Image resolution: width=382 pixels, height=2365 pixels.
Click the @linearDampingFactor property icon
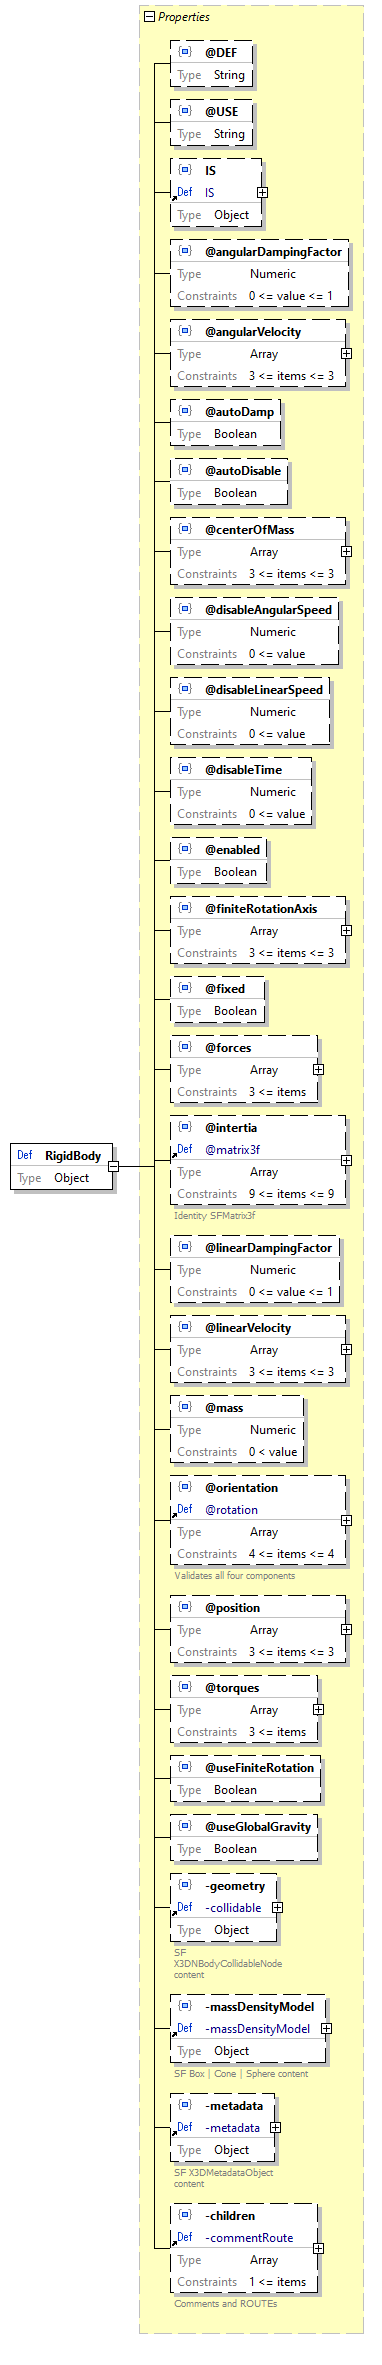click(x=185, y=1247)
